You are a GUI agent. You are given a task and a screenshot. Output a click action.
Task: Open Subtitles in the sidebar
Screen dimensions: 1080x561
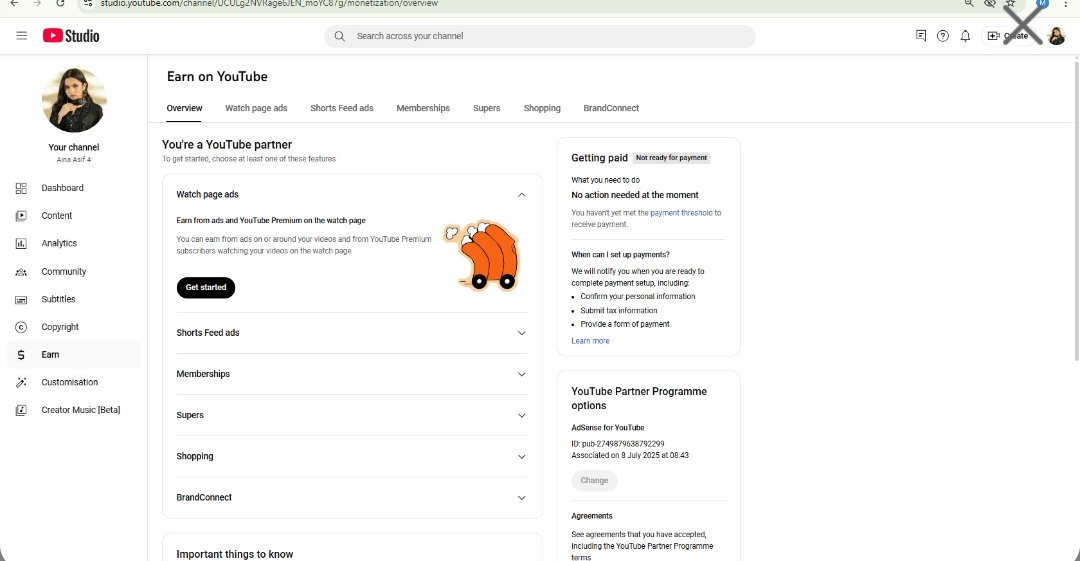(74, 299)
